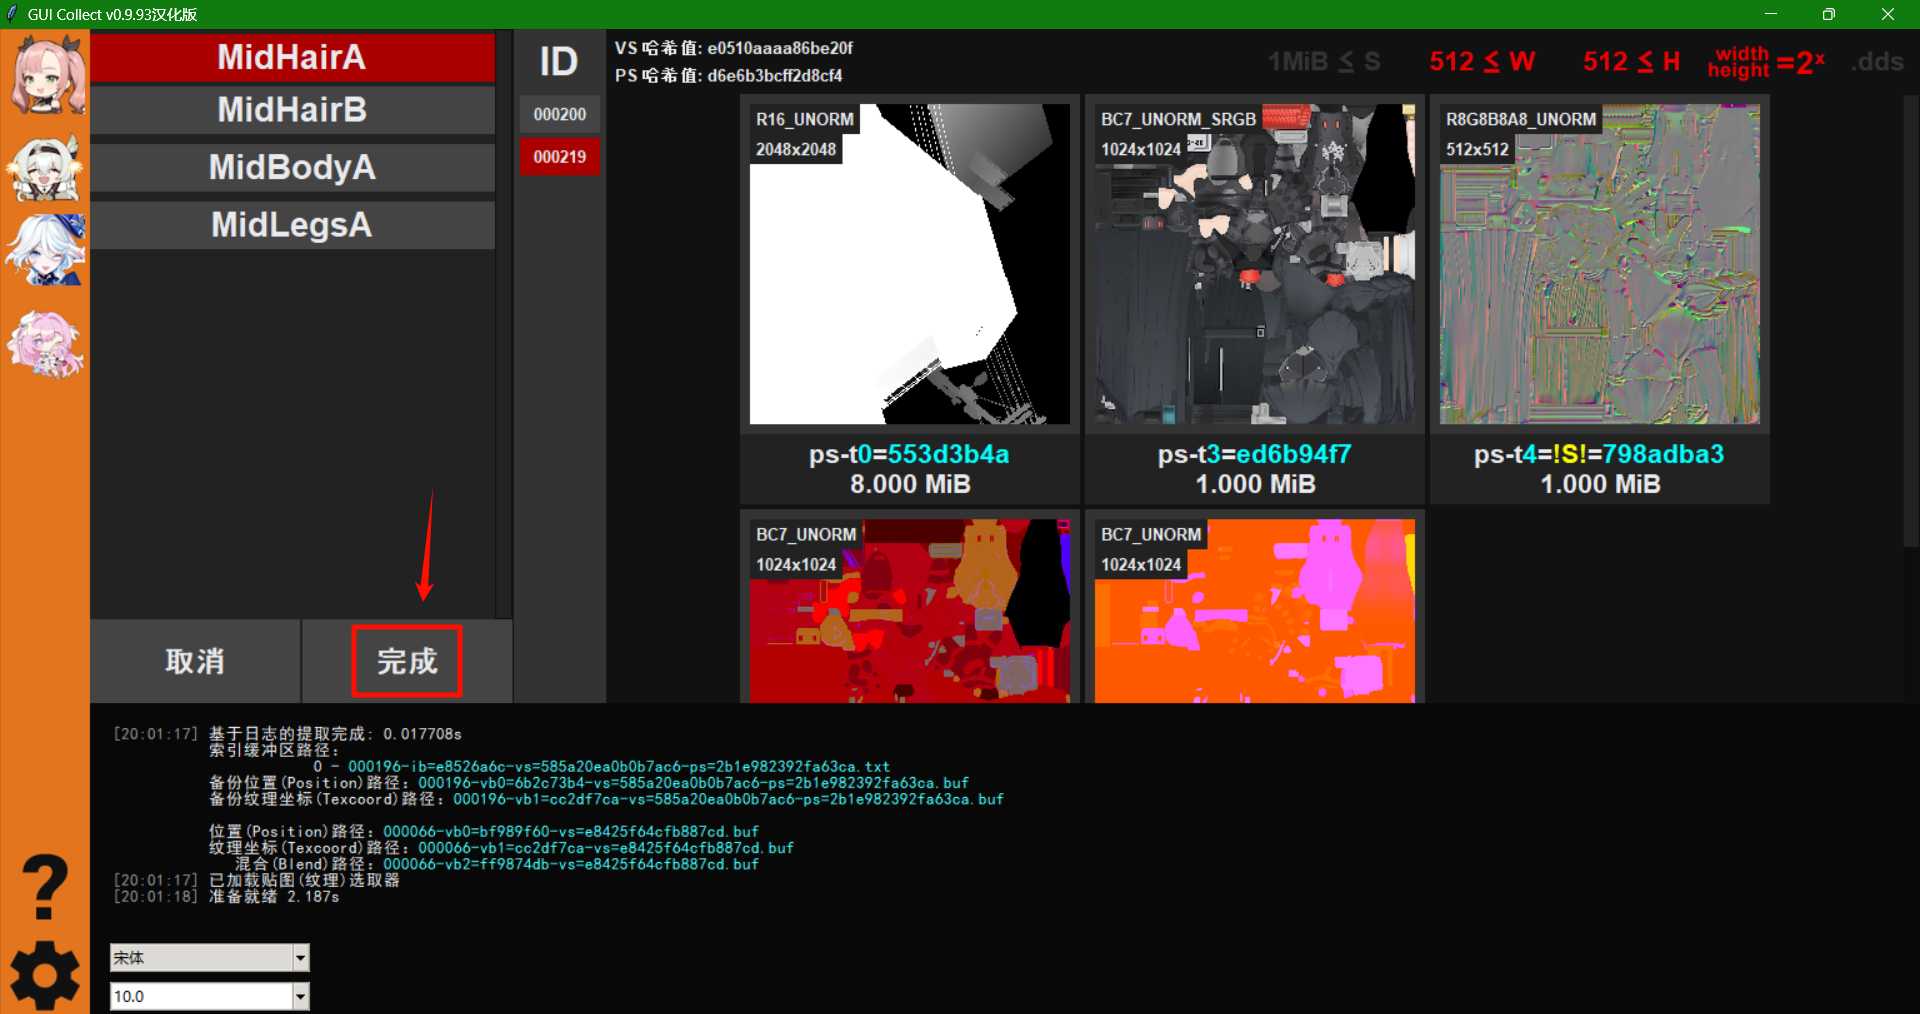Select the blue-white haired character avatar
Image resolution: width=1920 pixels, height=1014 pixels.
[x=46, y=250]
